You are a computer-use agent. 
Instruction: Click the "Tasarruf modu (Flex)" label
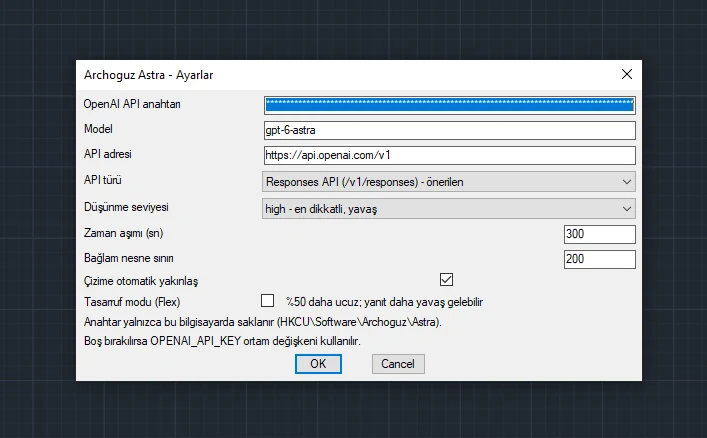[132, 302]
